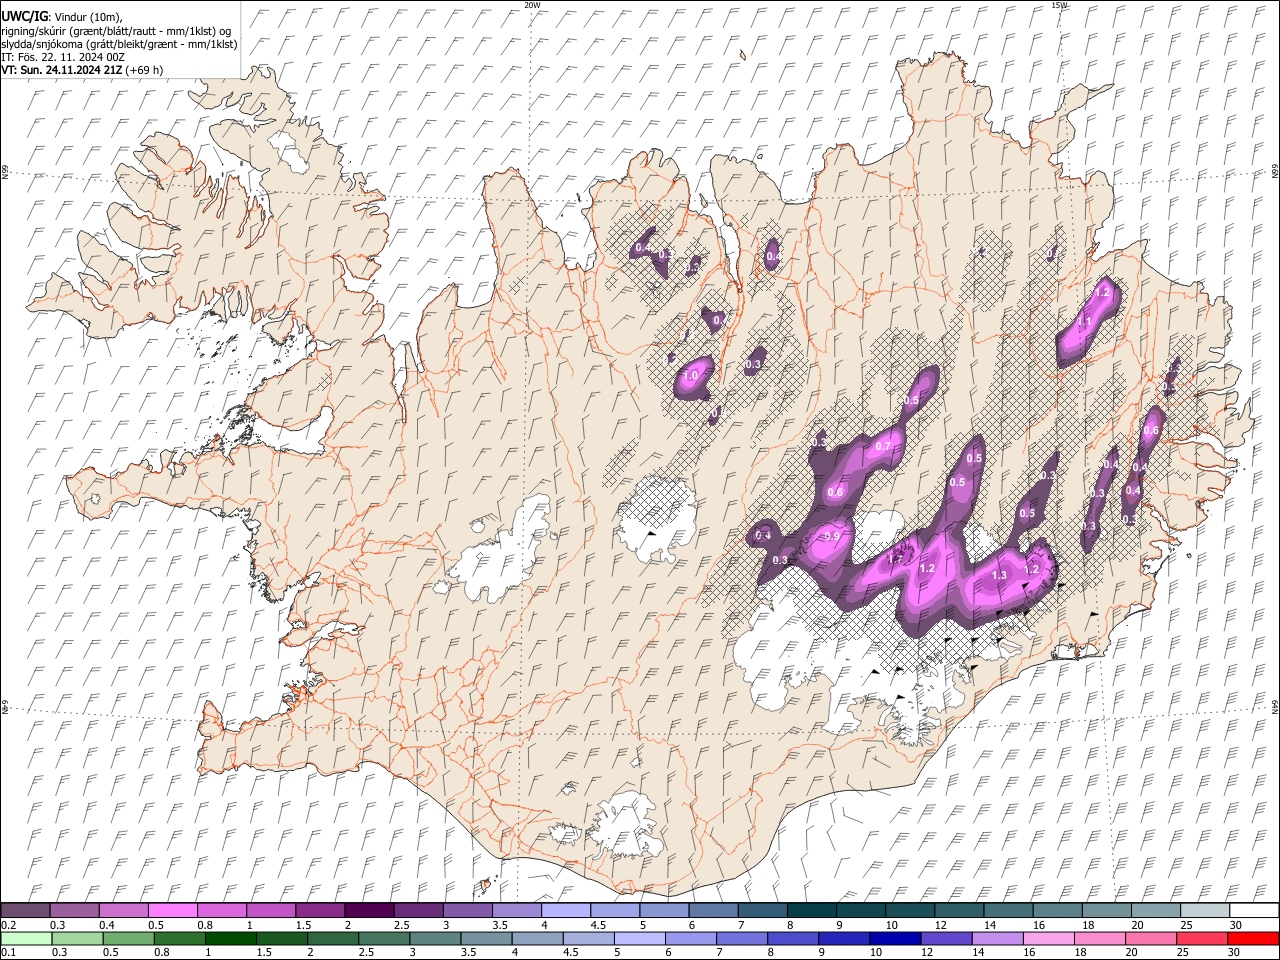
Task: Click the '1.1' precipitation value in the northeast
Action: click(1084, 321)
